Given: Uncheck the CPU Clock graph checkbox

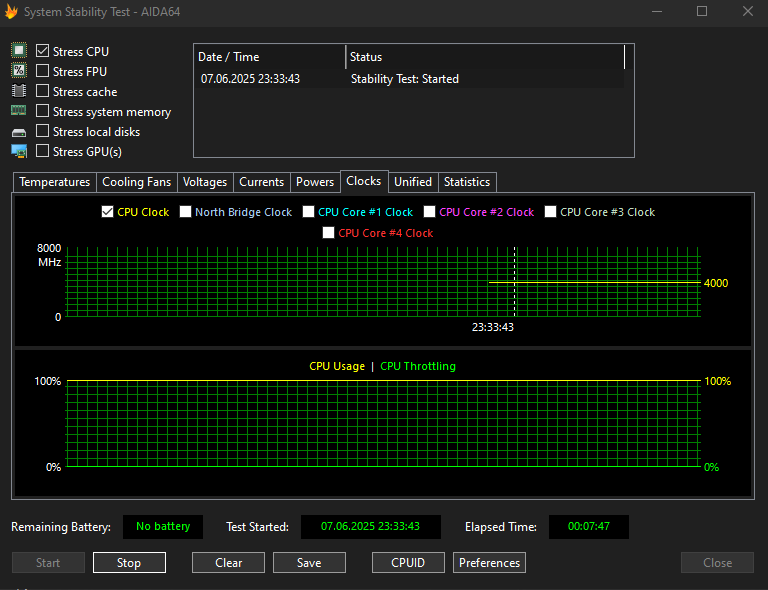Looking at the screenshot, I should point(107,212).
